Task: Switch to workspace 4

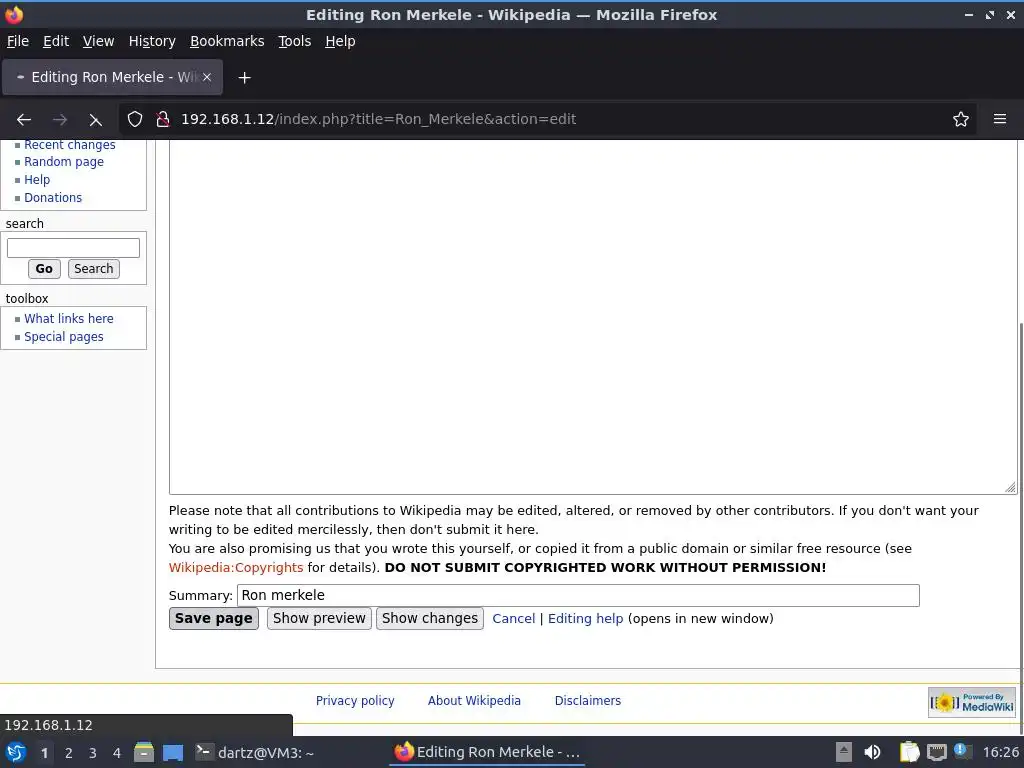Action: 117,753
